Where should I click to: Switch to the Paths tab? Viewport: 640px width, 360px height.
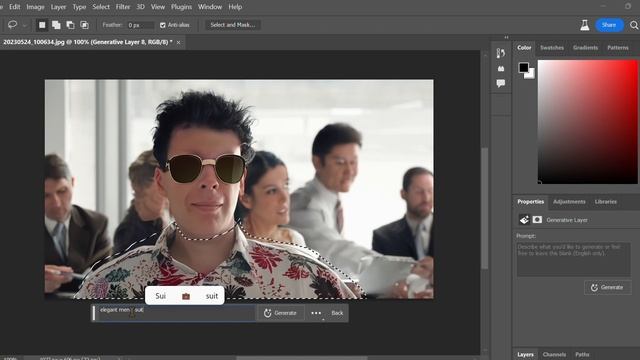[x=582, y=354]
